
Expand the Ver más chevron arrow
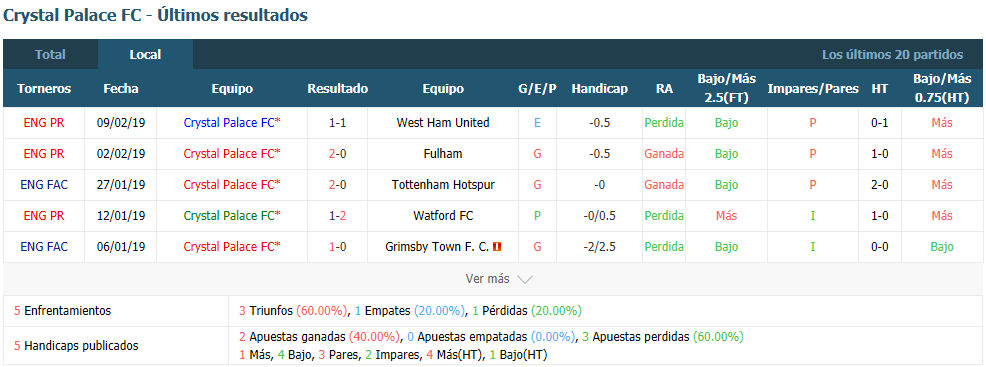pyautogui.click(x=525, y=279)
